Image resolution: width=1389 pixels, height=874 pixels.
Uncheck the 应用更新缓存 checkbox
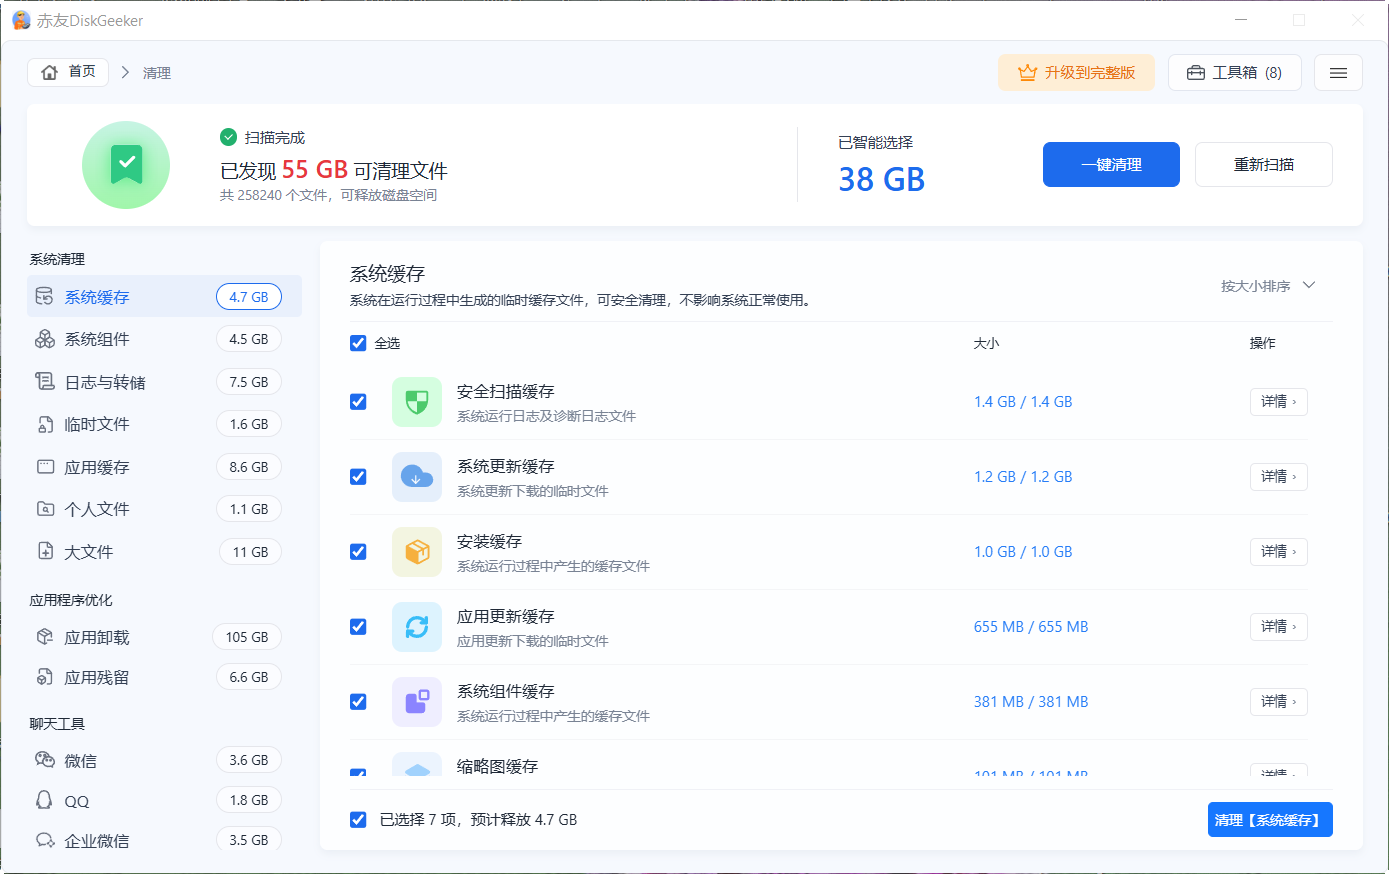(x=358, y=627)
